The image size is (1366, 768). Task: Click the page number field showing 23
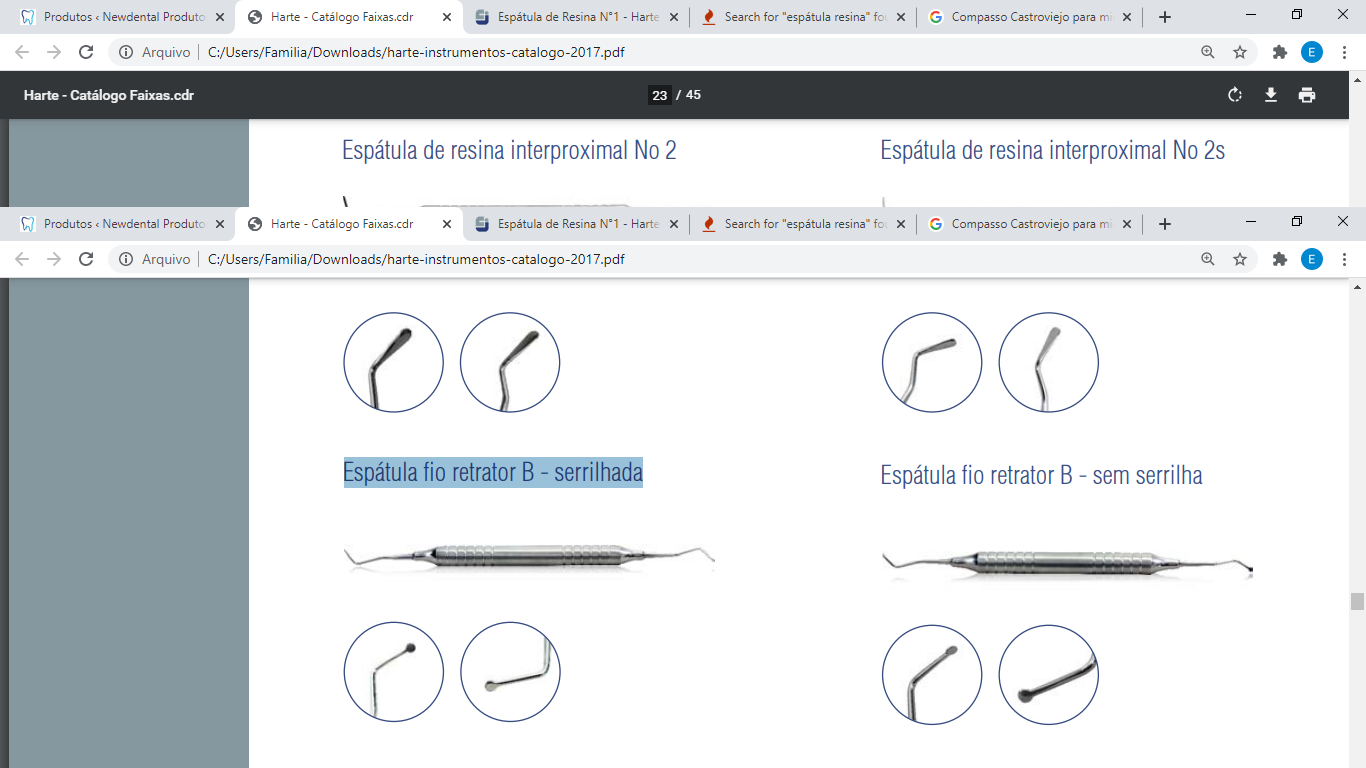tap(659, 95)
